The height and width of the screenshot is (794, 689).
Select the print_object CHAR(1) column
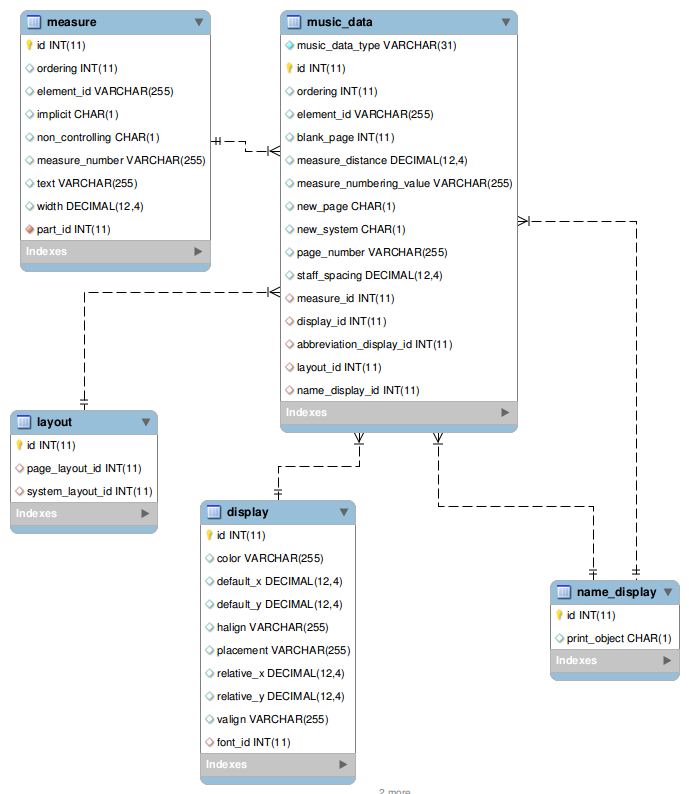tap(619, 638)
